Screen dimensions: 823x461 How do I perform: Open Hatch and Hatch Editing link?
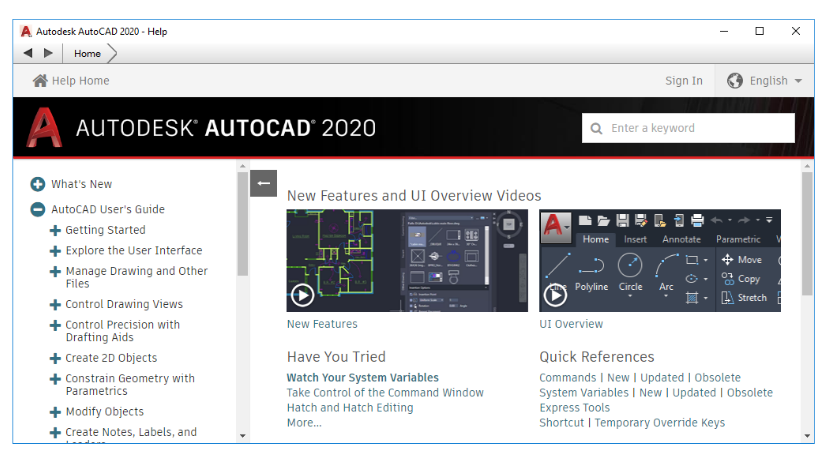(350, 407)
